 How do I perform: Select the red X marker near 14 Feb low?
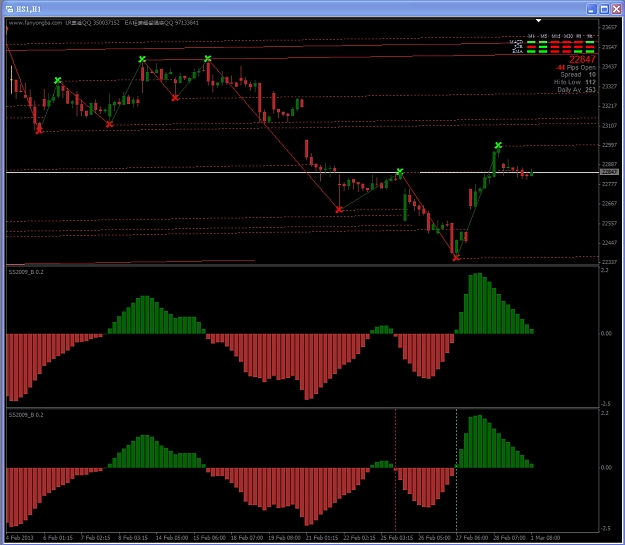click(x=175, y=98)
